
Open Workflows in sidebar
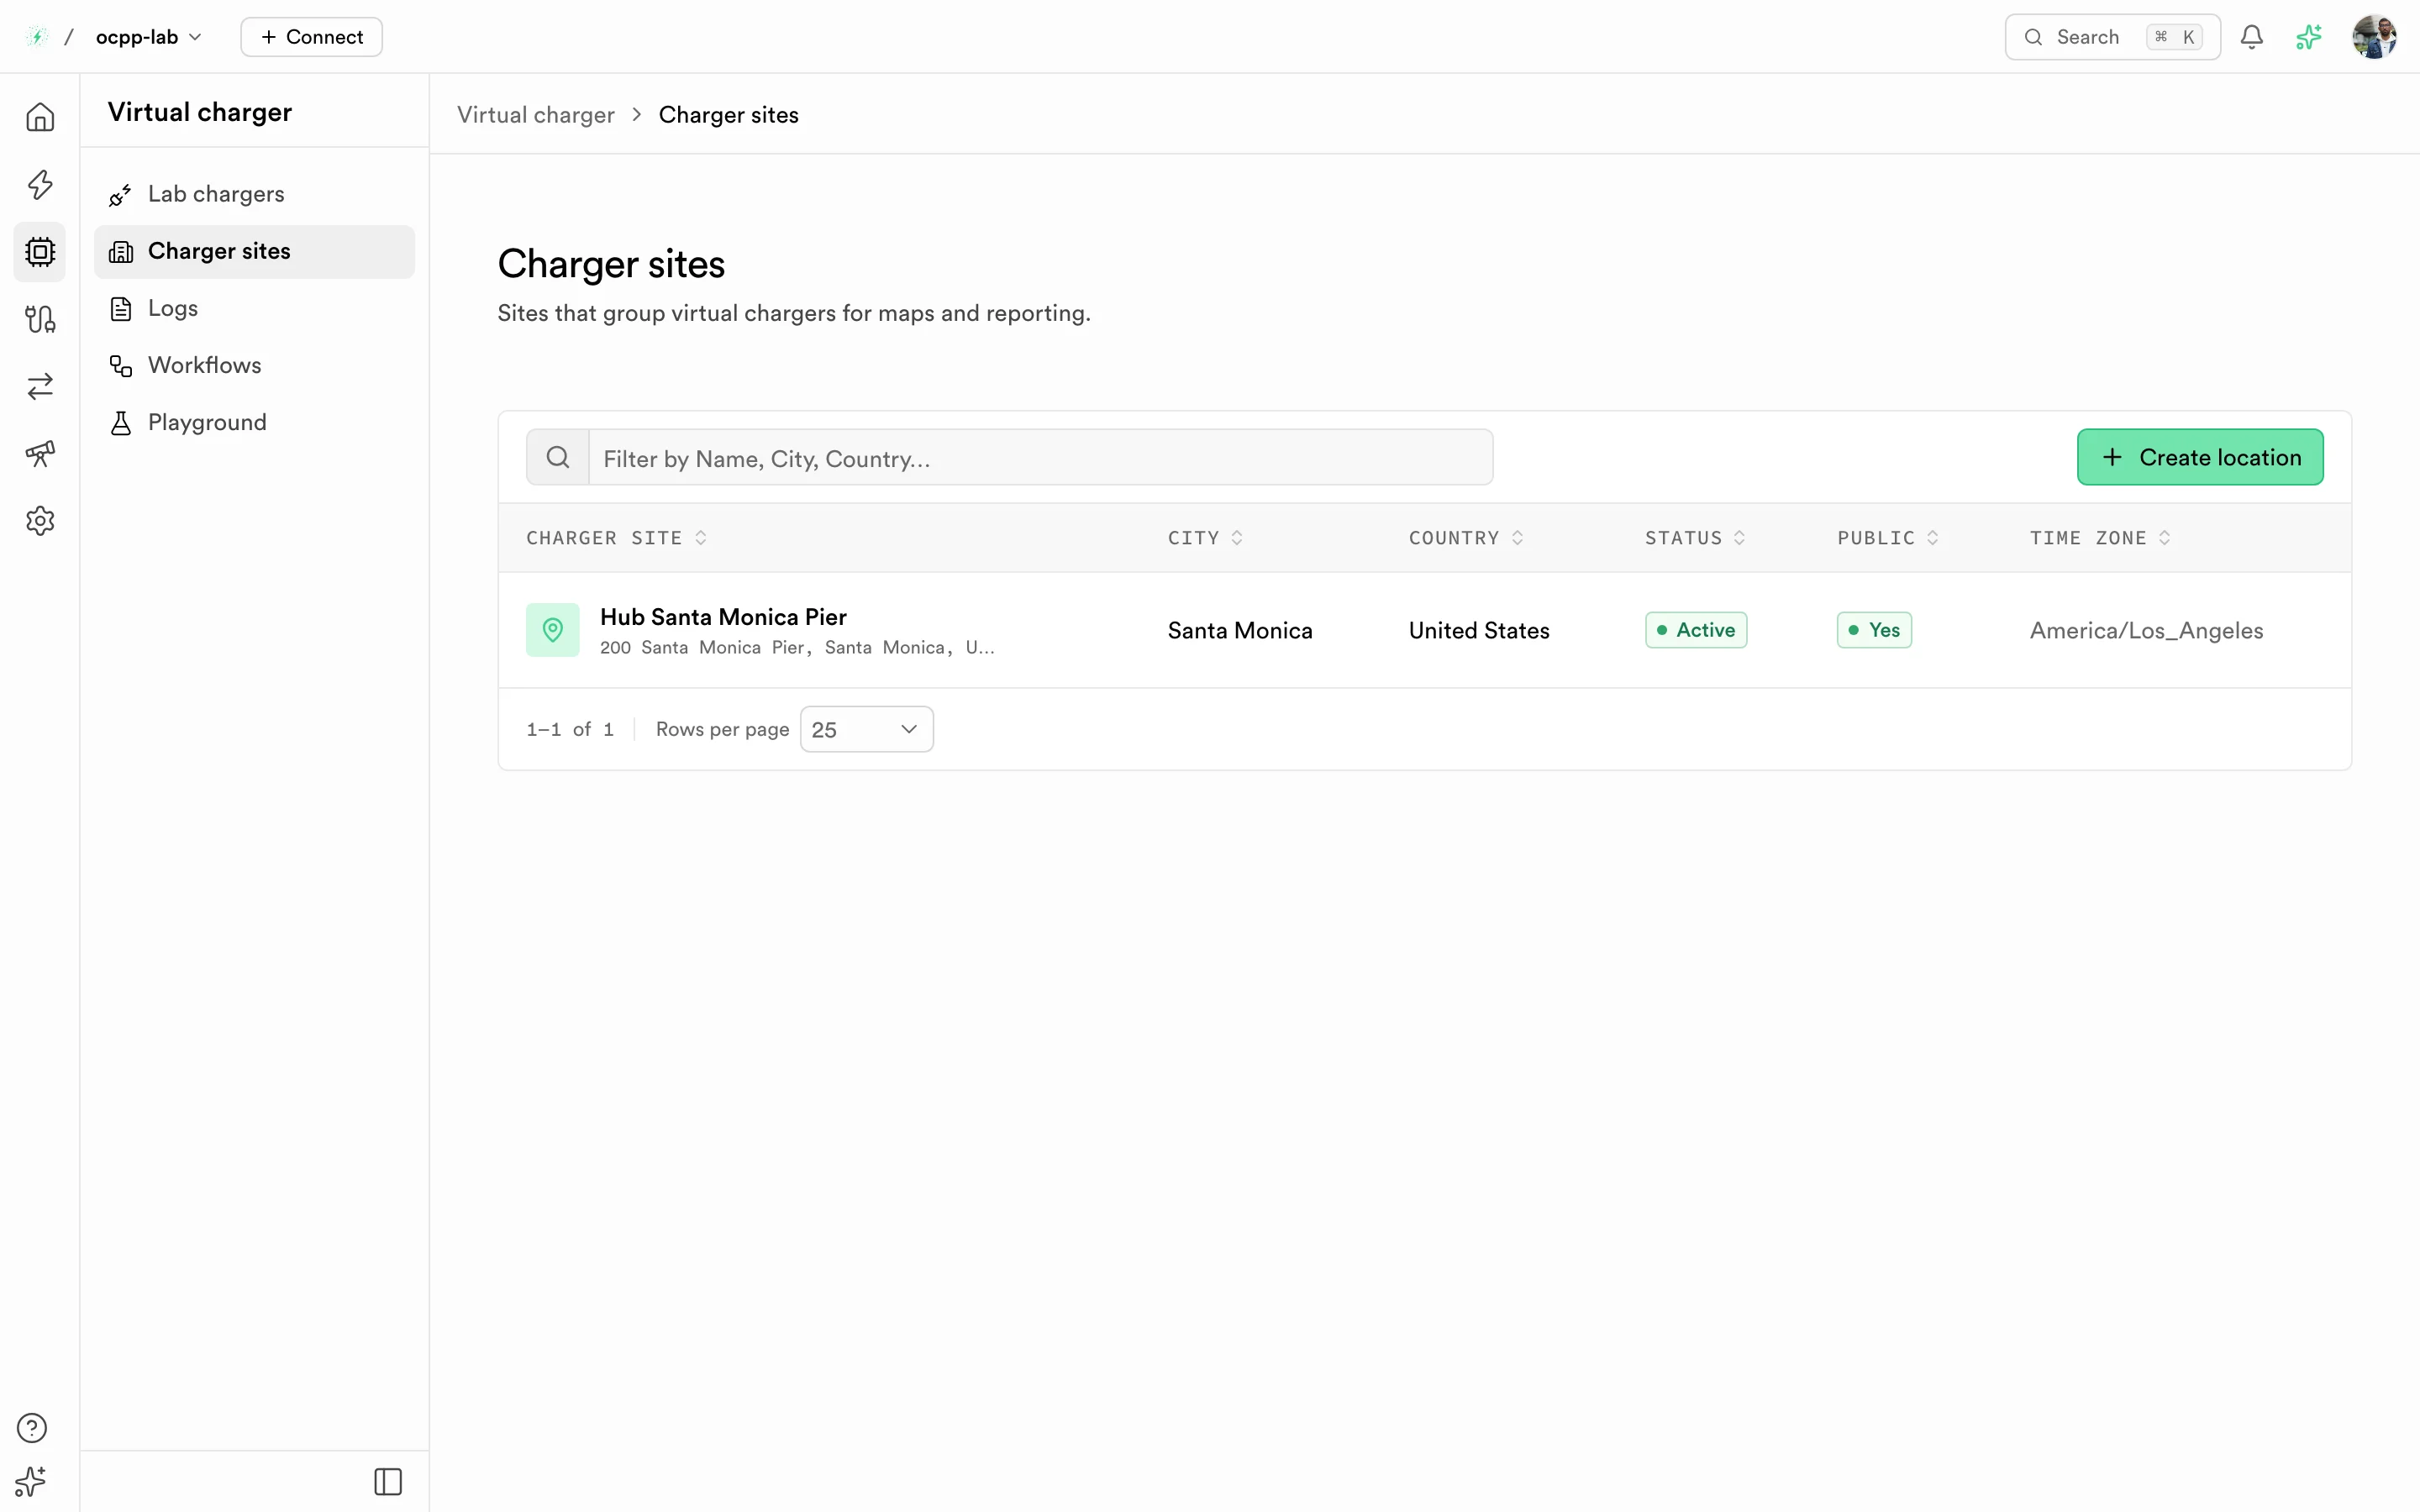tap(254, 365)
